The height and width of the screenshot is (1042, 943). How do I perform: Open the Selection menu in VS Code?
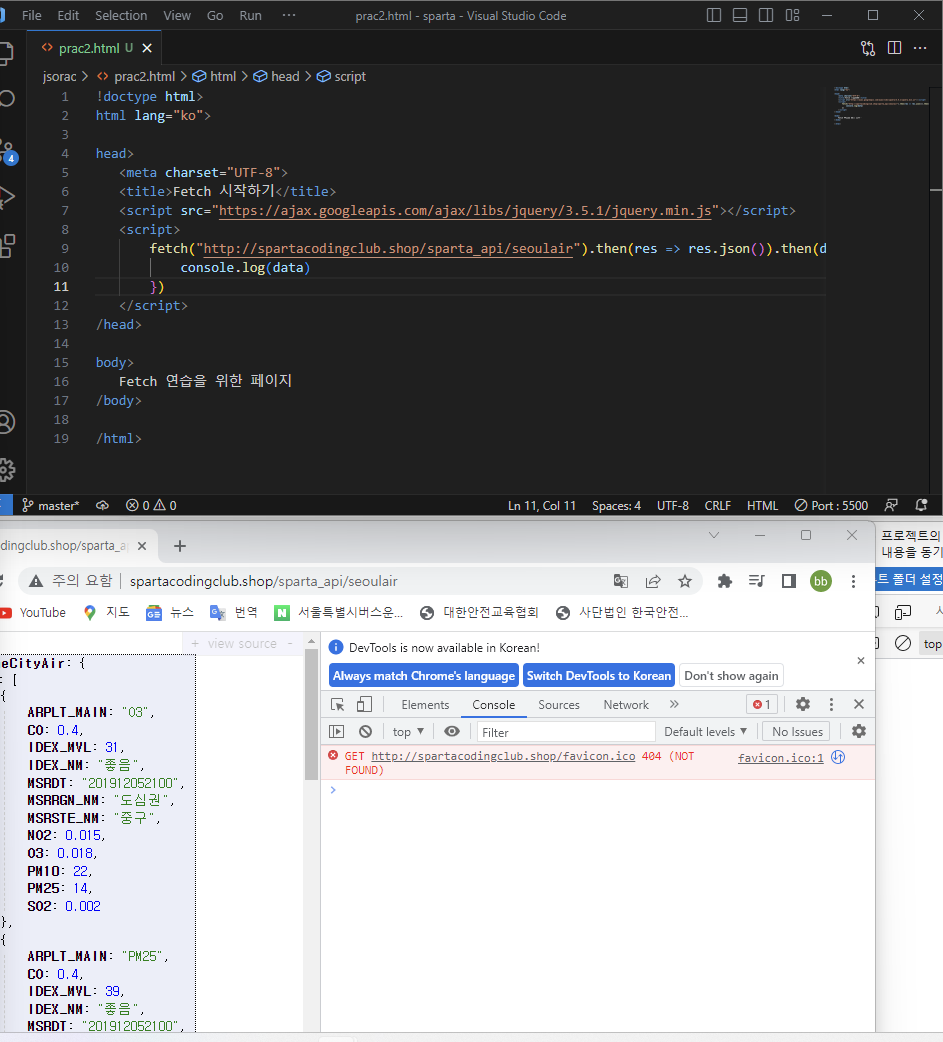click(121, 15)
